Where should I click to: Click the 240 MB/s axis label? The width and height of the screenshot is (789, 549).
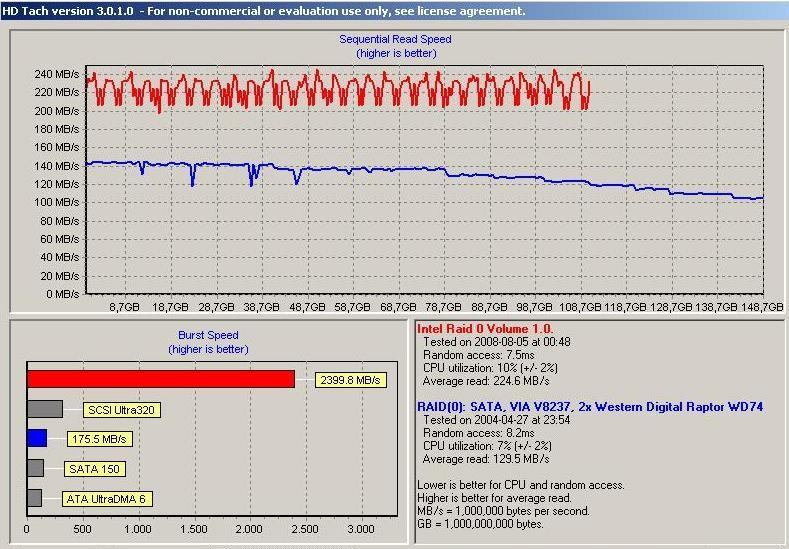click(56, 74)
